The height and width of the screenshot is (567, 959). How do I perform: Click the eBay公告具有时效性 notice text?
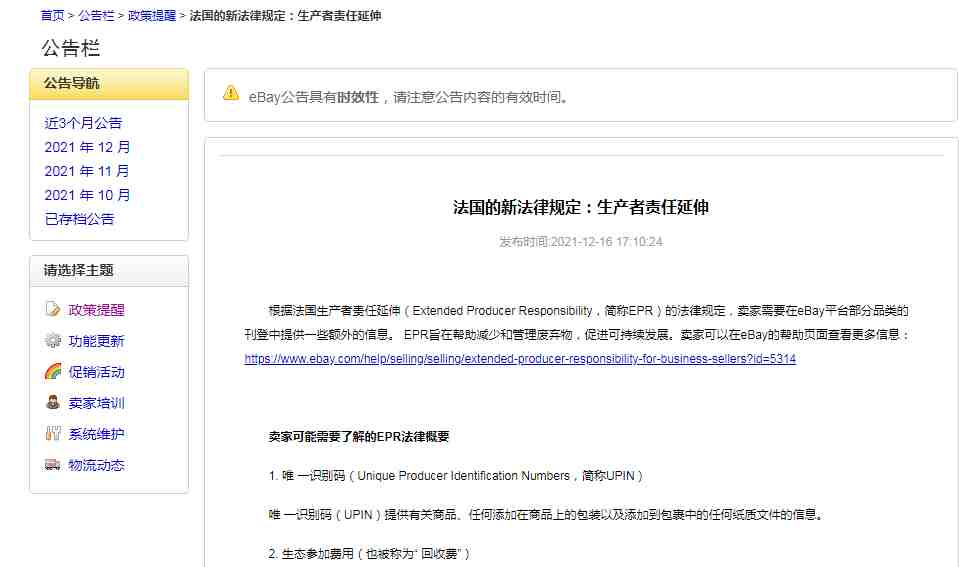click(x=408, y=97)
